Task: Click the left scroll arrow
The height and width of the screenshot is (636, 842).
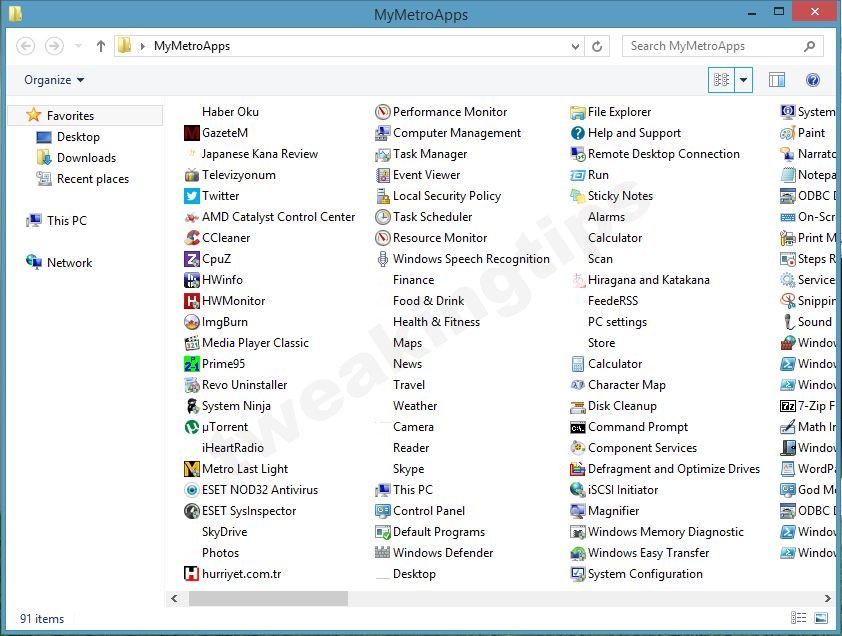Action: [174, 598]
